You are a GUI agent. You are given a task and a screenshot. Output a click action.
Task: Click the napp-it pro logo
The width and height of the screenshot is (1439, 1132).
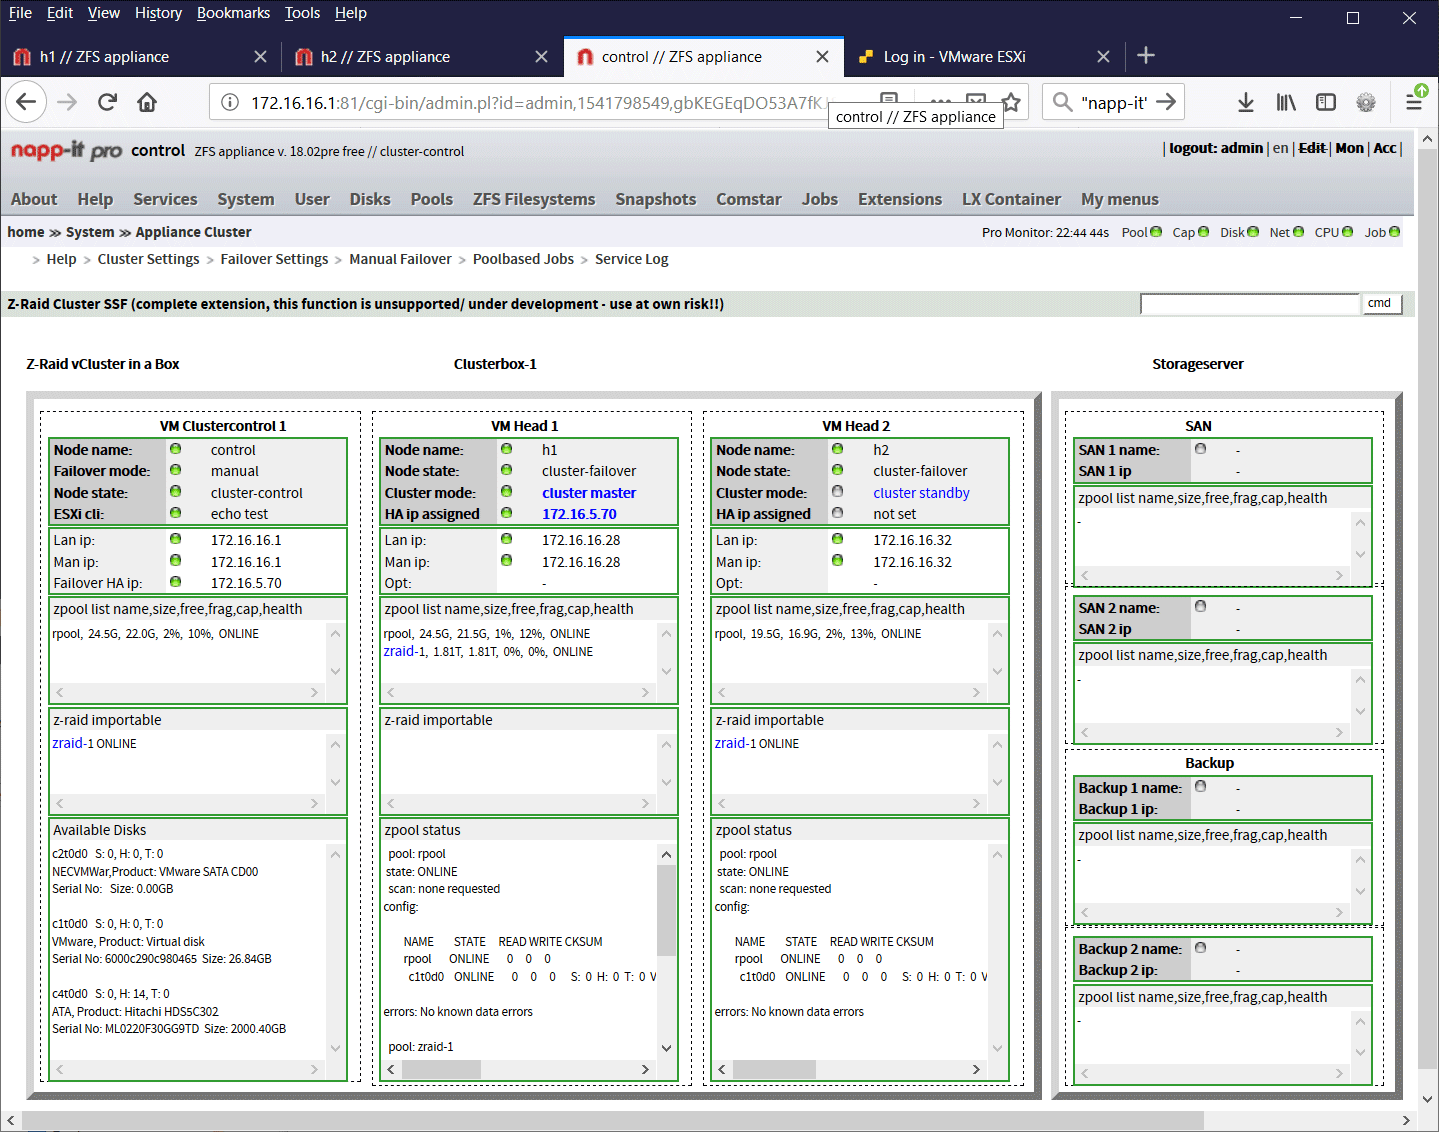65,150
